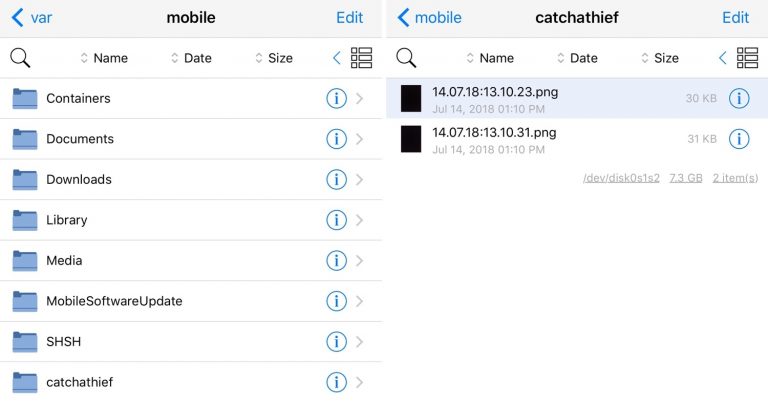
Task: Open the Library folder
Action: click(191, 220)
